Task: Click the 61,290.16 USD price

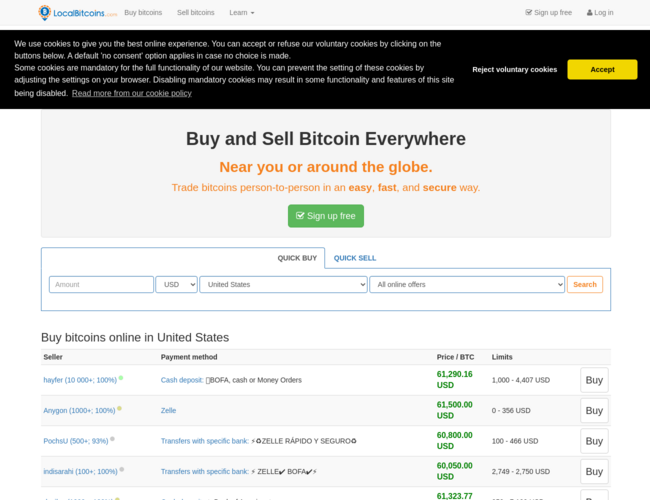Action: pyautogui.click(x=454, y=380)
